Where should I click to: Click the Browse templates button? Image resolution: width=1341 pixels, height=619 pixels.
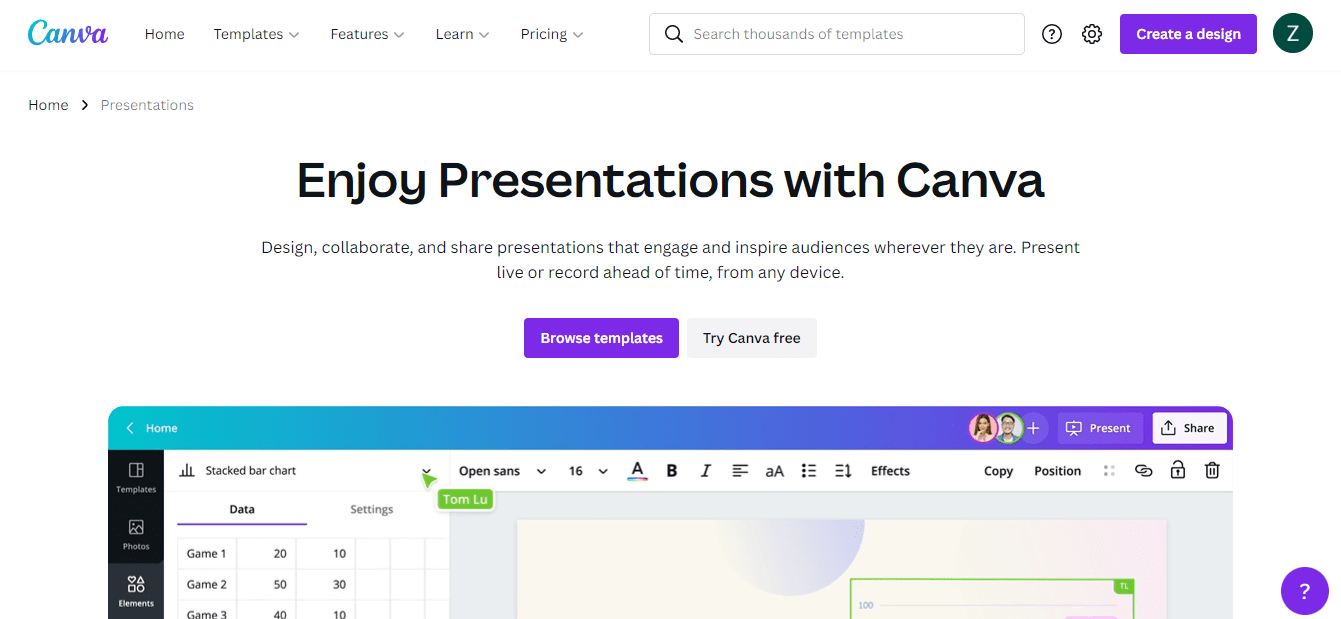tap(601, 338)
